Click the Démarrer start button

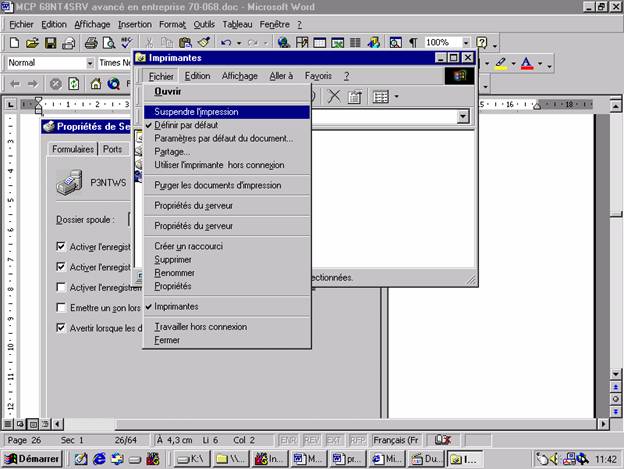[x=32, y=459]
